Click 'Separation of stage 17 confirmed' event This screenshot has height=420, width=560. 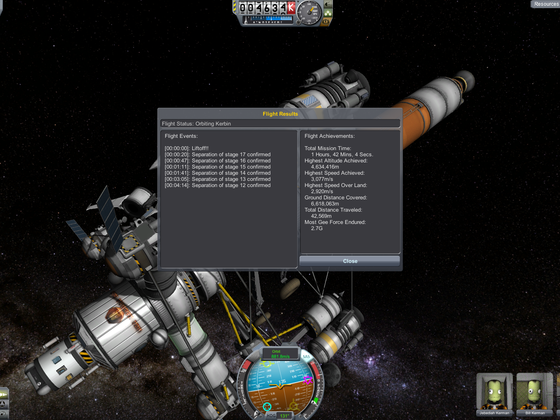click(218, 155)
